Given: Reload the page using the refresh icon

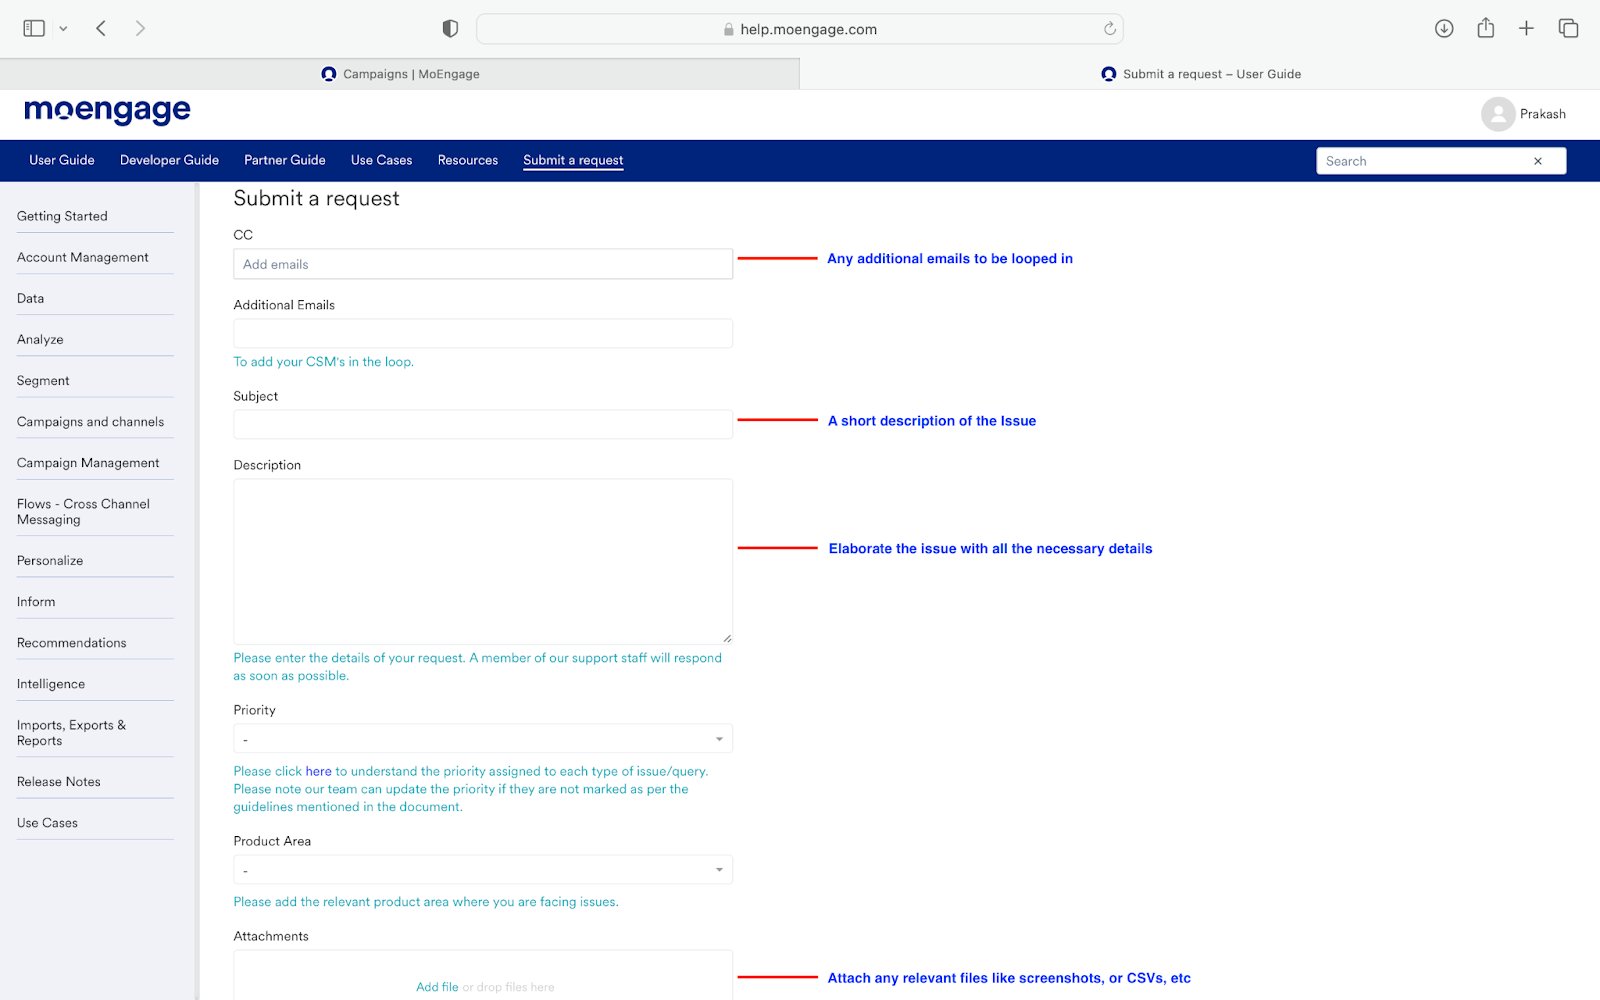Looking at the screenshot, I should pyautogui.click(x=1109, y=29).
